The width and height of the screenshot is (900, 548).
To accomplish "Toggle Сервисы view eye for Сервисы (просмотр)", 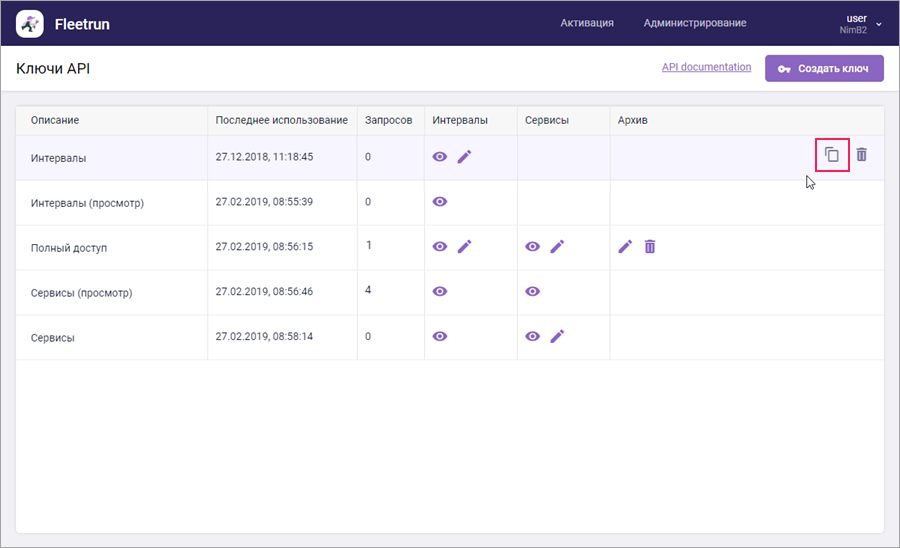I will [x=533, y=291].
